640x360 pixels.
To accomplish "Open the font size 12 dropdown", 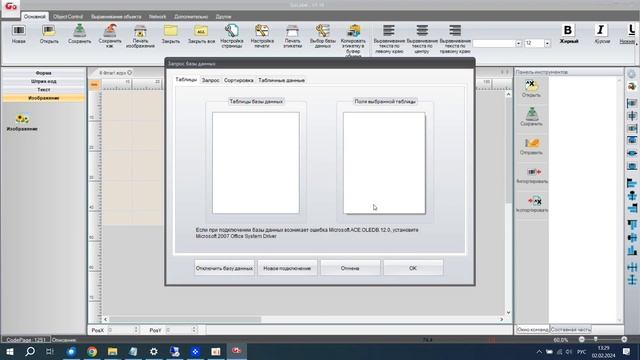I will (x=547, y=43).
